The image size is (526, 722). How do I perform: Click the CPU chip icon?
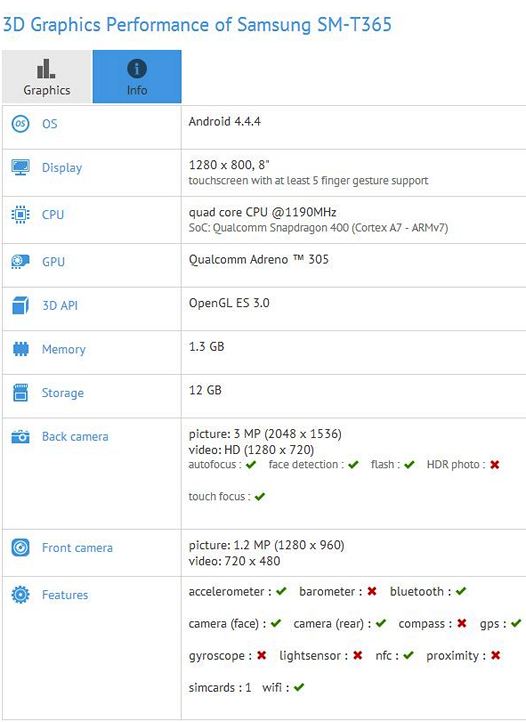pyautogui.click(x=20, y=215)
